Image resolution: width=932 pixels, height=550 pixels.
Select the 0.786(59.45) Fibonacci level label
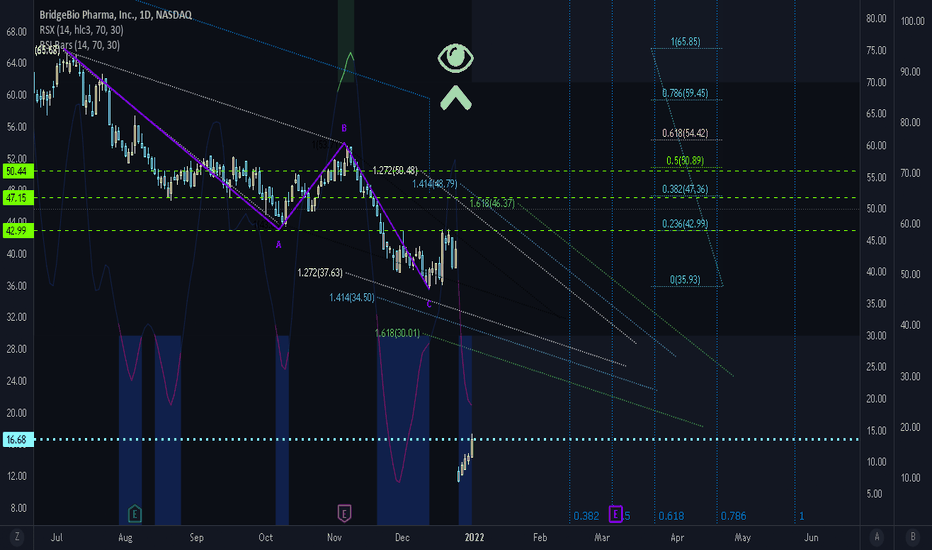[x=685, y=93]
